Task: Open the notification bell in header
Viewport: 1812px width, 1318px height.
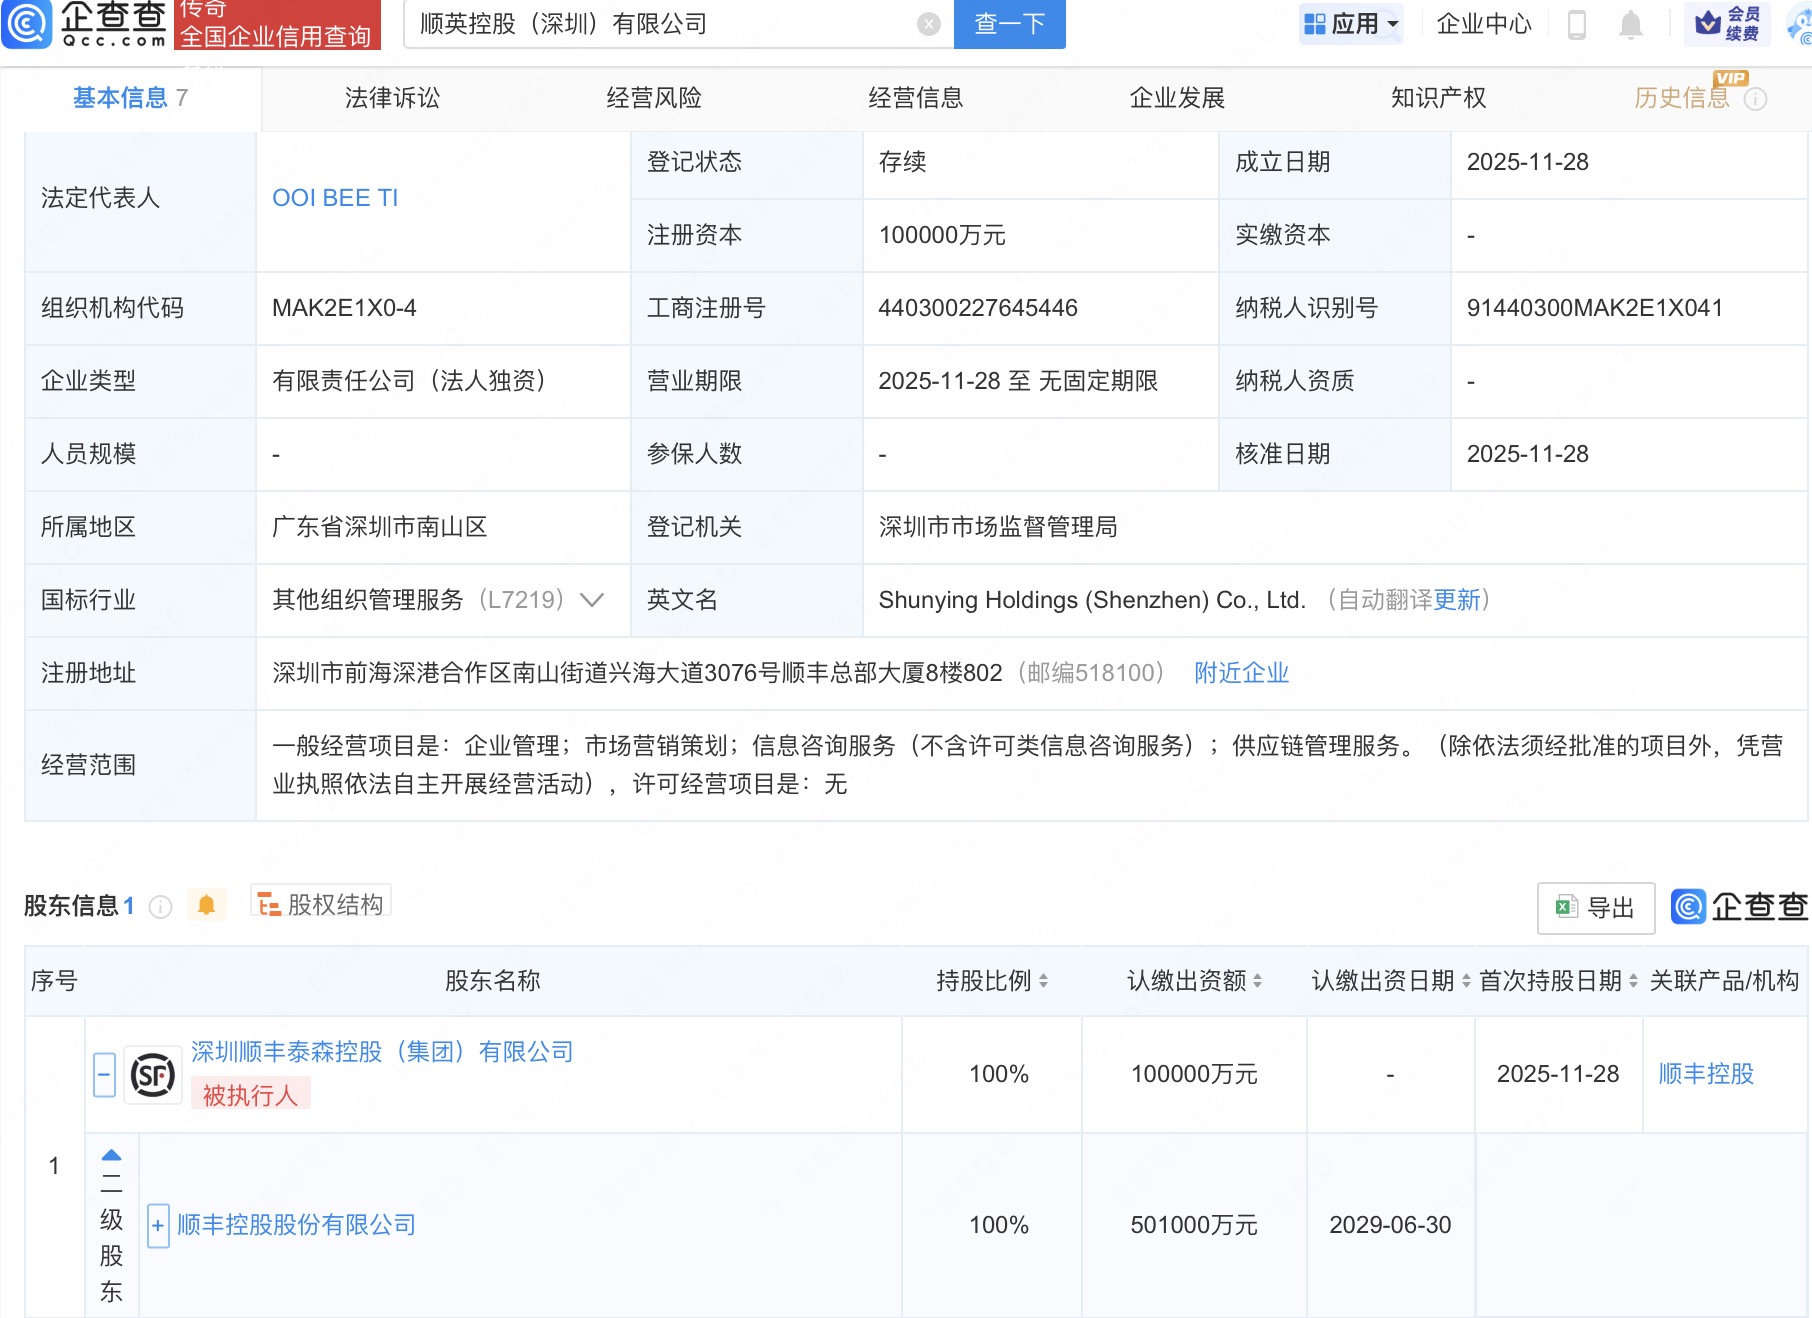Action: tap(1631, 24)
